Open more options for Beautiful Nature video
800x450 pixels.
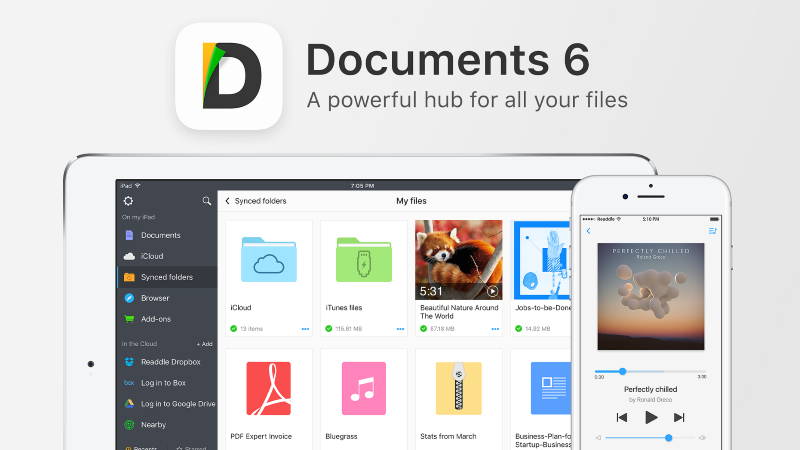tap(495, 328)
